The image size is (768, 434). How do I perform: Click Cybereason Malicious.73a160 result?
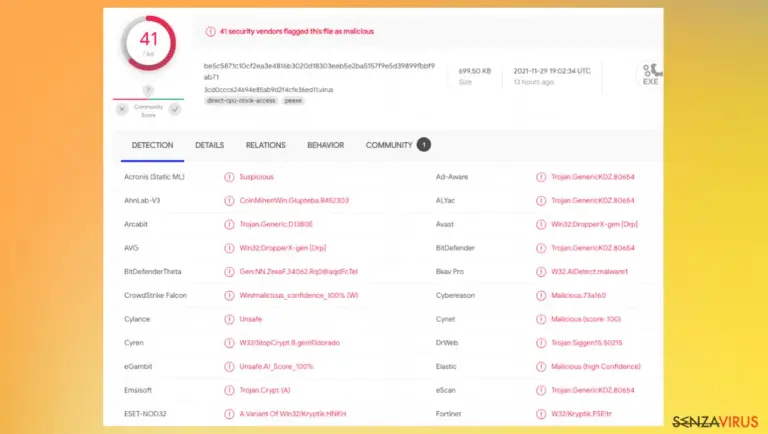pos(578,295)
